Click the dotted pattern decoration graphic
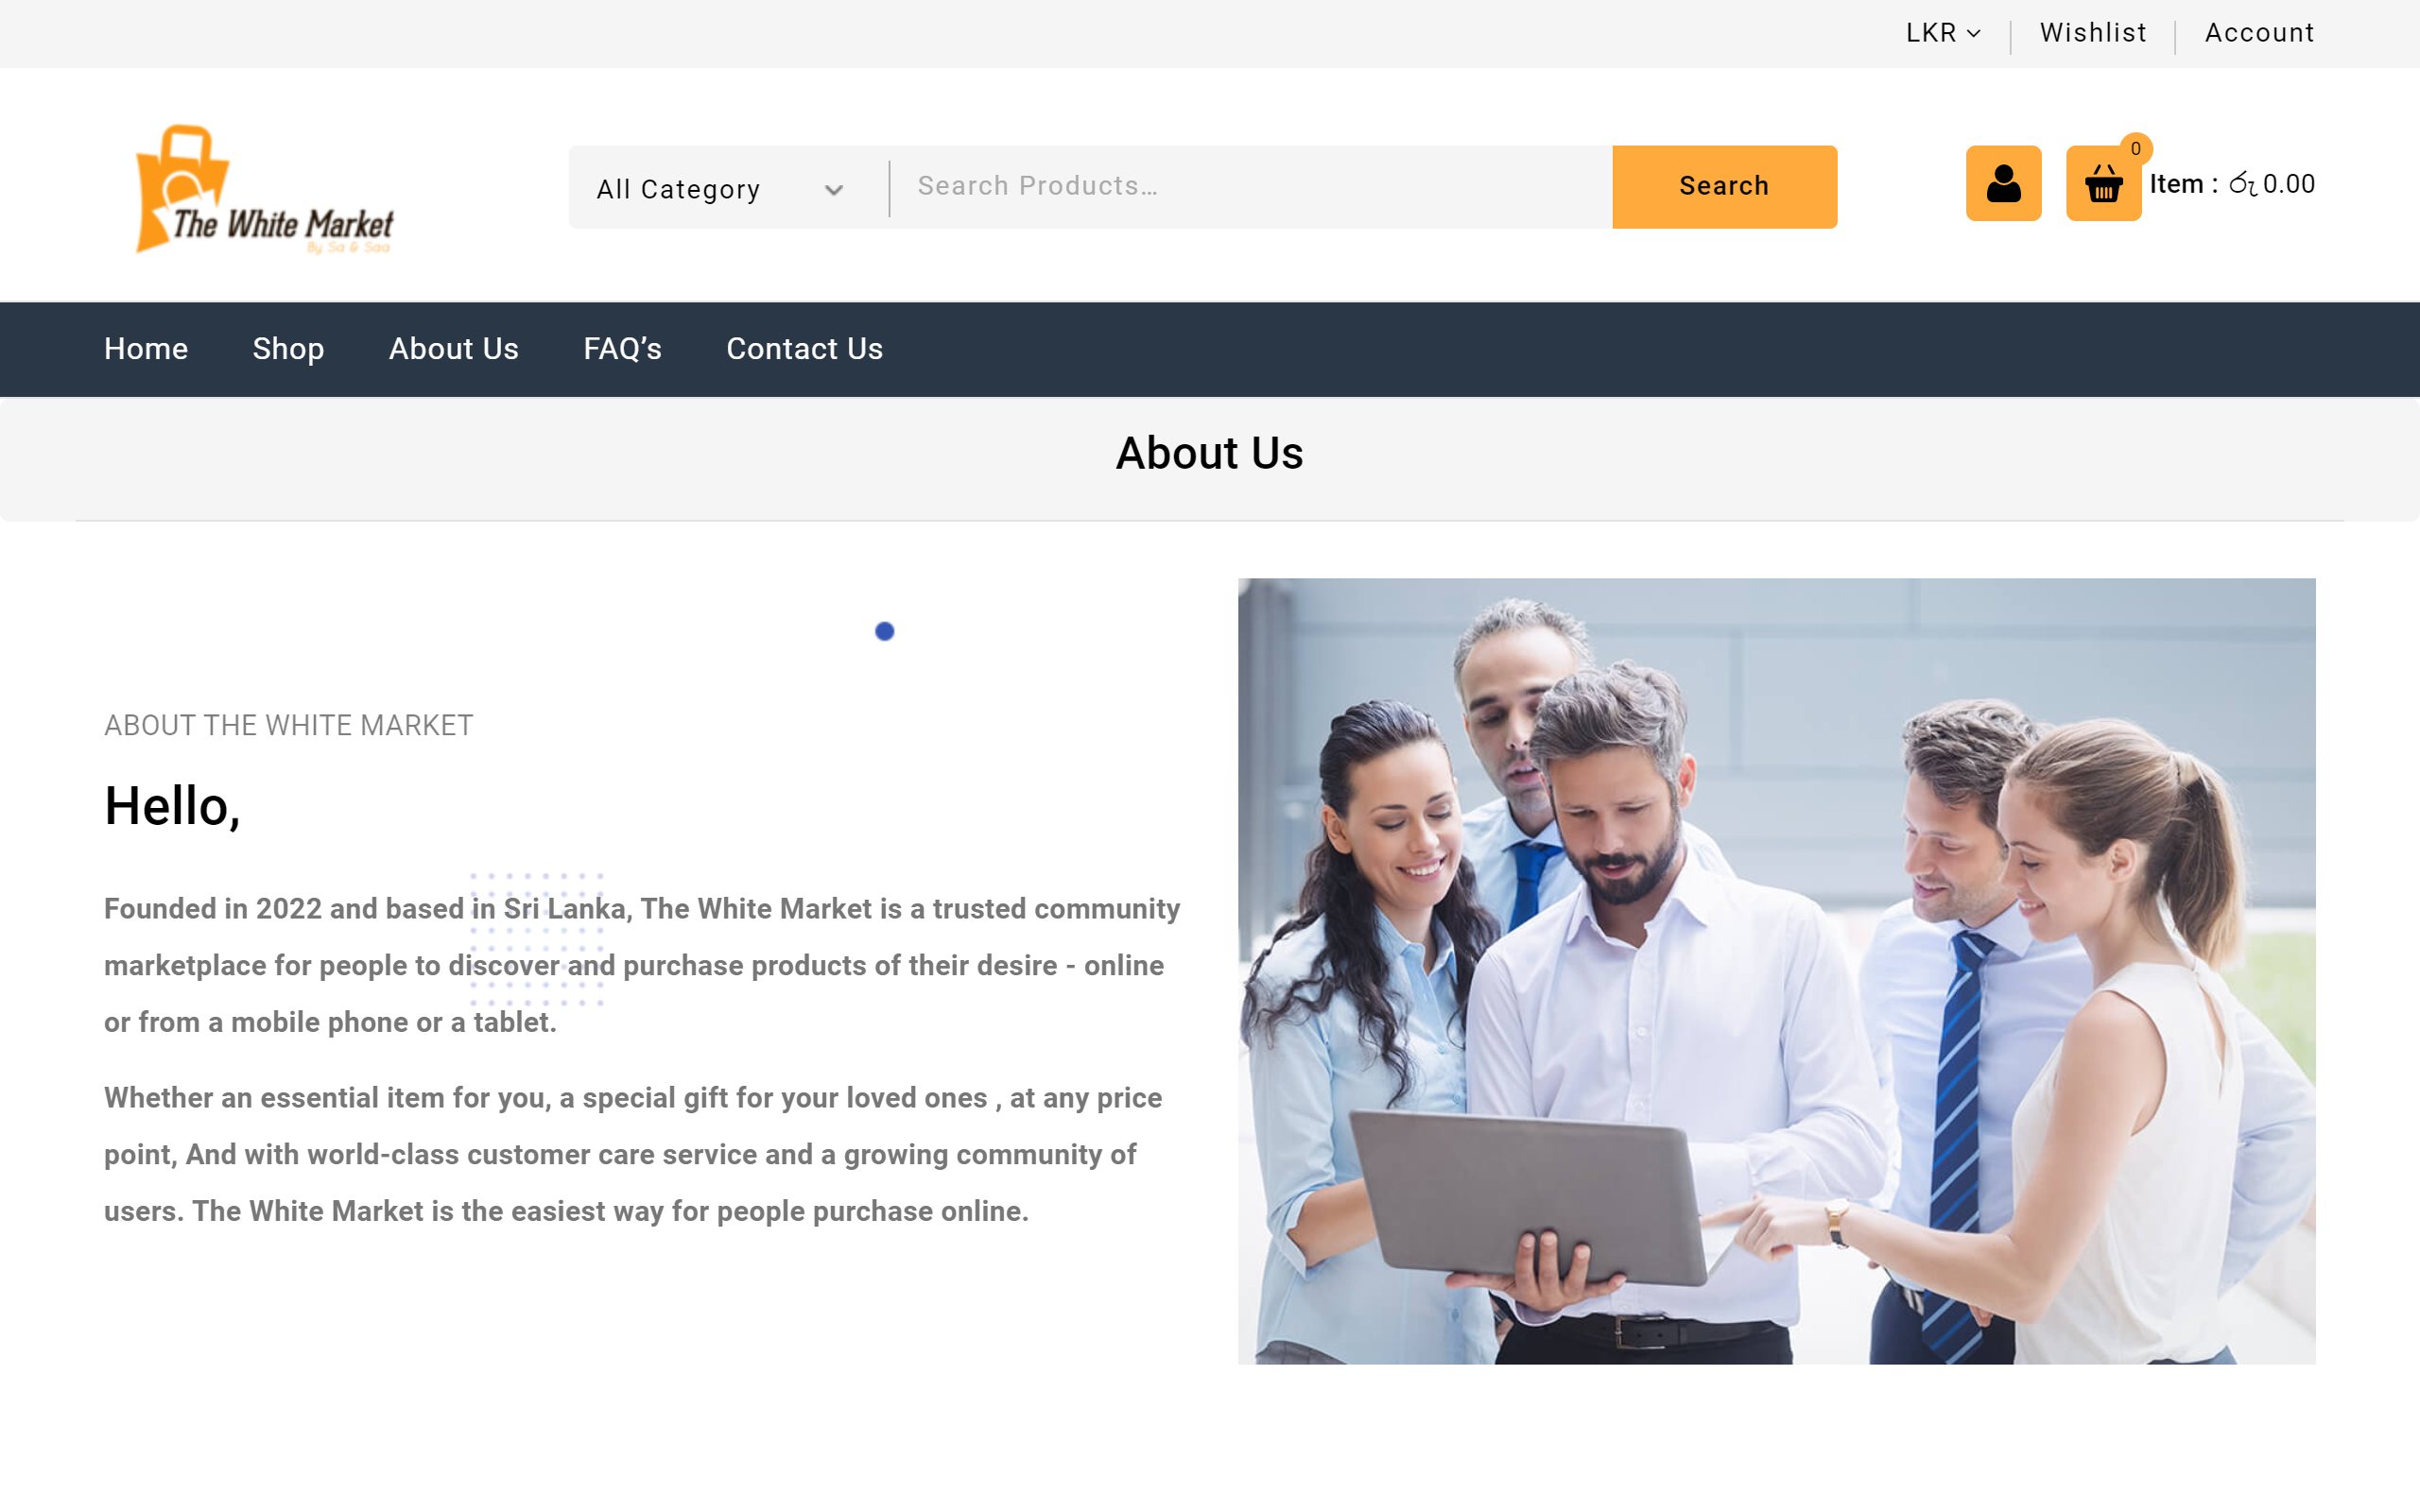The height and width of the screenshot is (1512, 2420). [x=537, y=939]
